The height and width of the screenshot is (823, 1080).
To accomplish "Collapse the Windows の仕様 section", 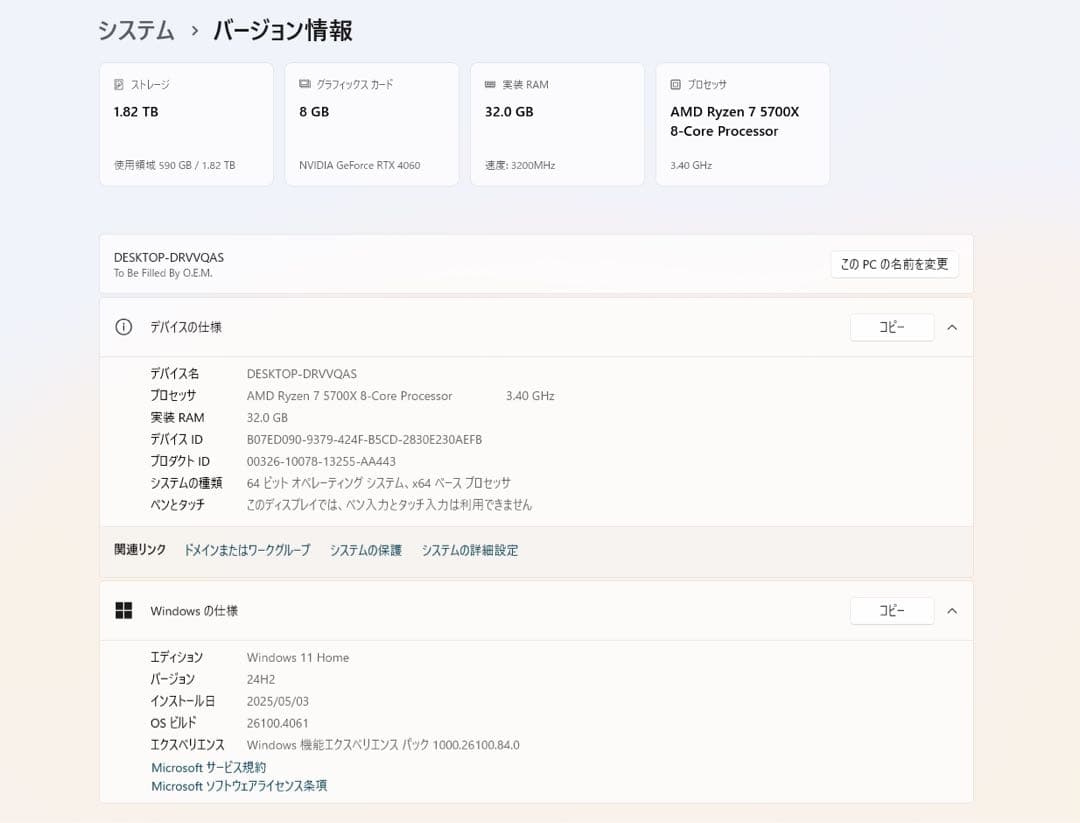I will tap(951, 610).
